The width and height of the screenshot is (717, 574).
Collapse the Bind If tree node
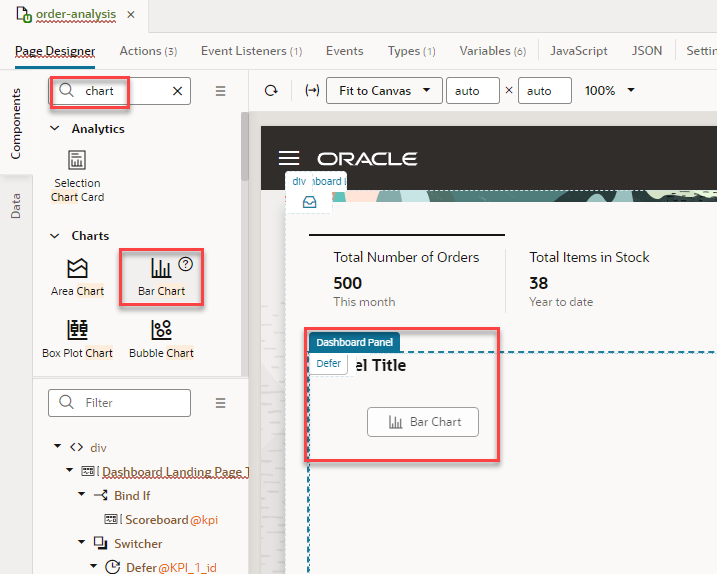click(x=81, y=494)
